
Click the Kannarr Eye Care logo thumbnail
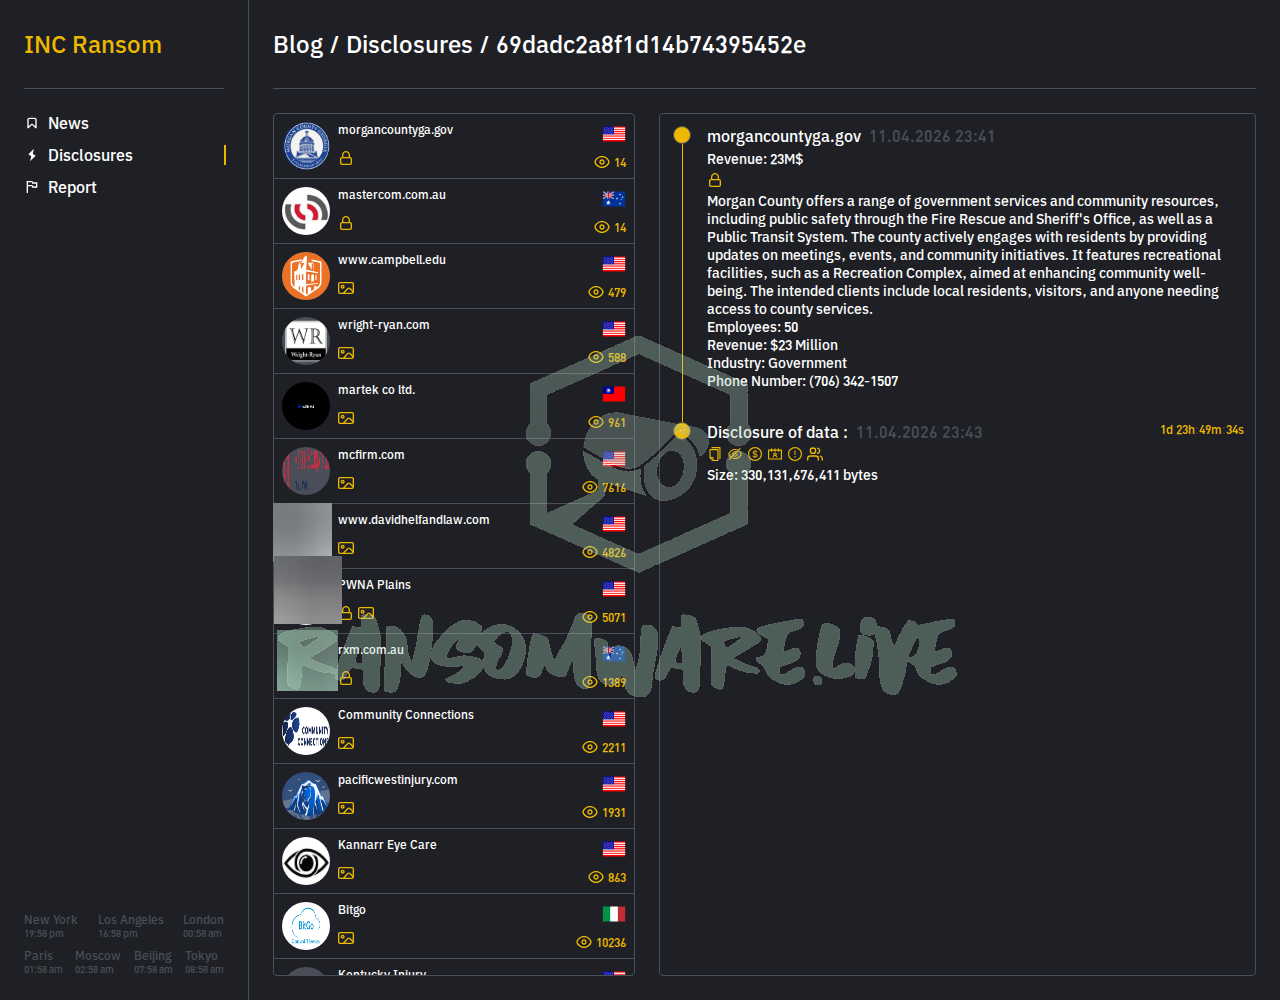pyautogui.click(x=306, y=861)
